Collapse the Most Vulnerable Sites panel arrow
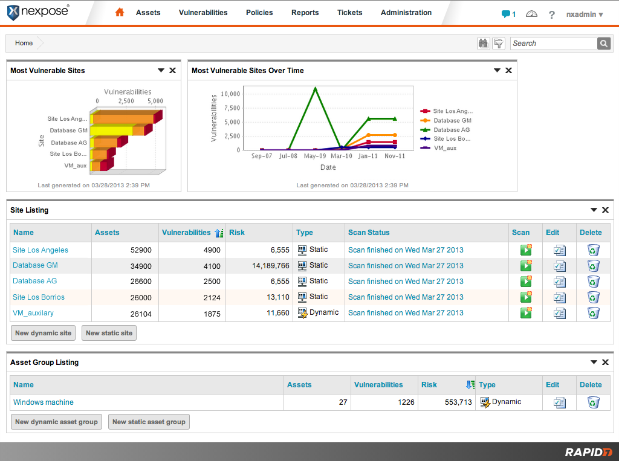This screenshot has width=619, height=461. (161, 71)
